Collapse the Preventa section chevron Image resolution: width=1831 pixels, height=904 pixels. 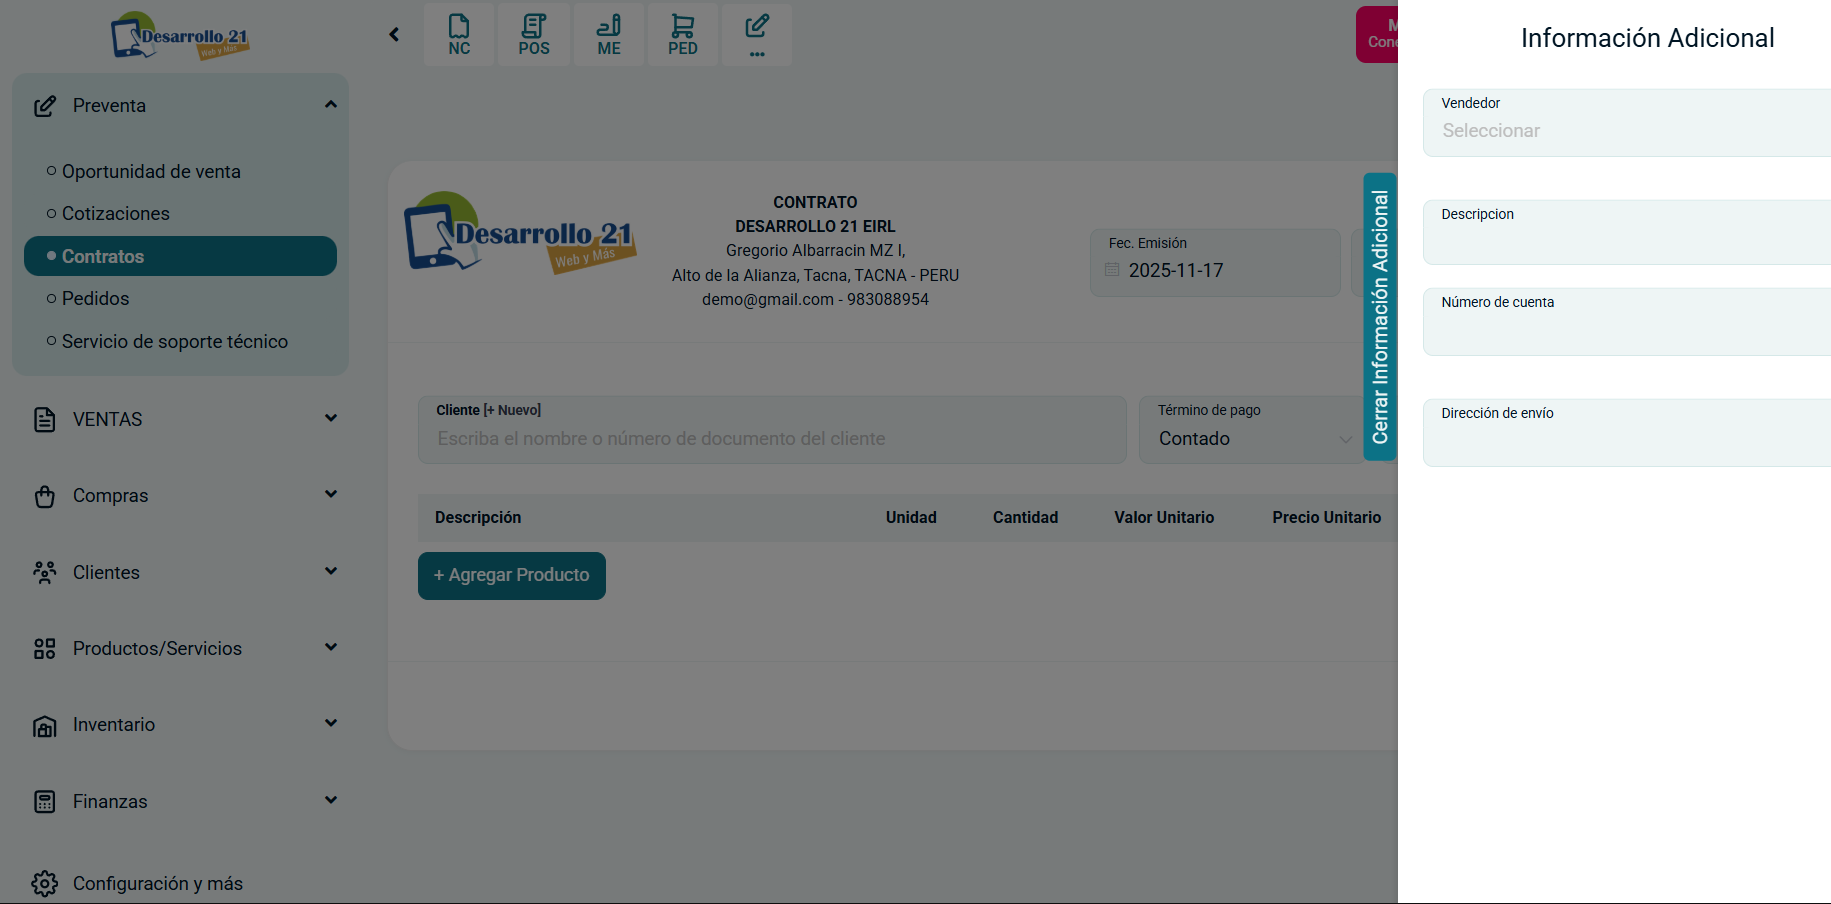331,105
